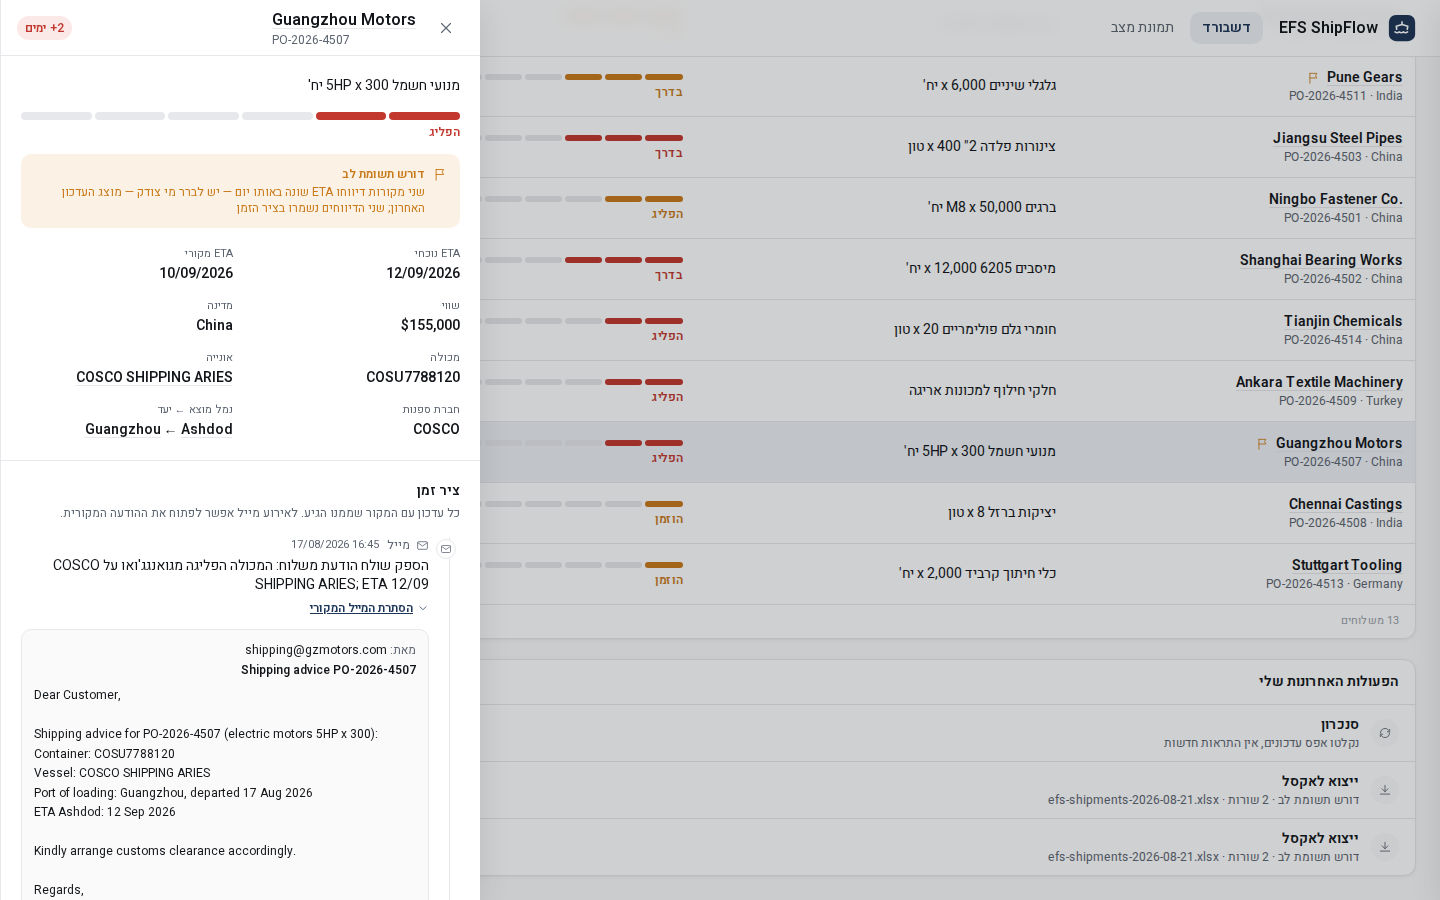The image size is (1440, 900).
Task: Click original ETA value 10/09/2026
Action: (196, 273)
